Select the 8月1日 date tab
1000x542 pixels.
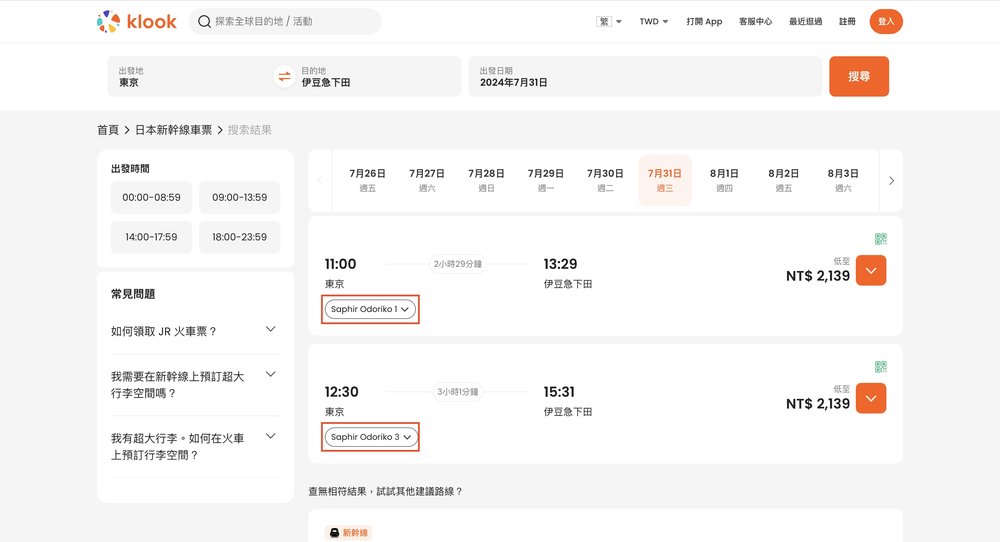pyautogui.click(x=724, y=180)
